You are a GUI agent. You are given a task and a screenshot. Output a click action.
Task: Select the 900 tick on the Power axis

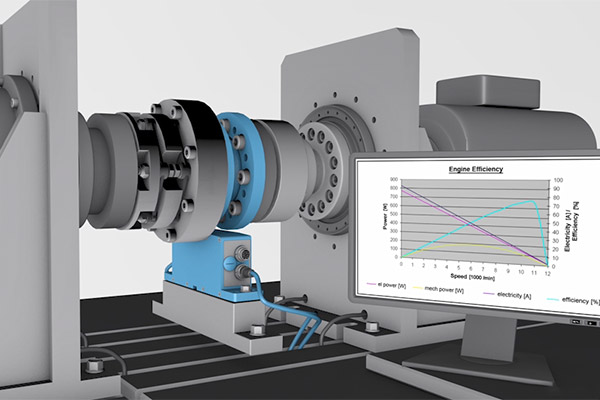(393, 180)
